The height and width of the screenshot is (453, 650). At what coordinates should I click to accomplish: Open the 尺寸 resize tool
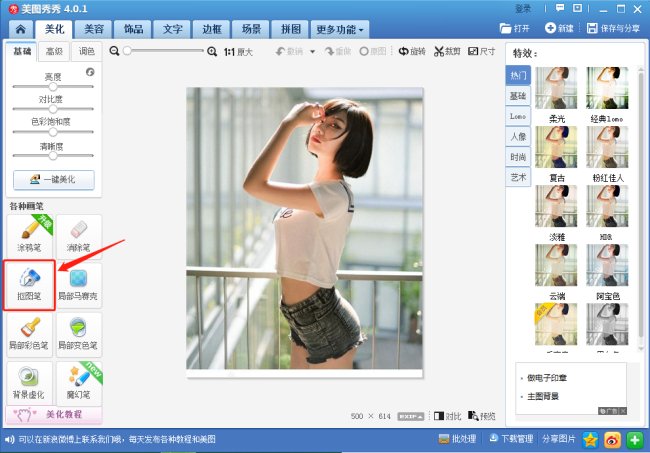pyautogui.click(x=481, y=51)
